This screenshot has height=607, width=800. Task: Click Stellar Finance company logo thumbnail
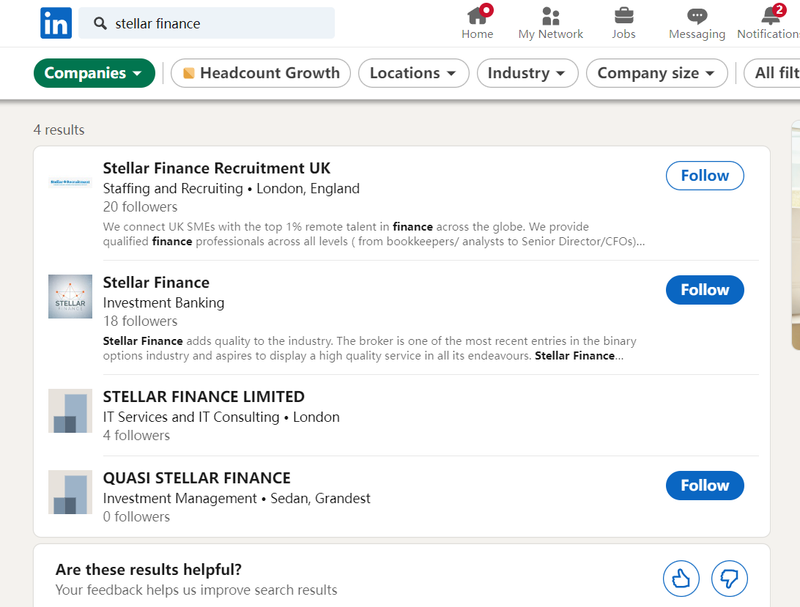pos(70,296)
